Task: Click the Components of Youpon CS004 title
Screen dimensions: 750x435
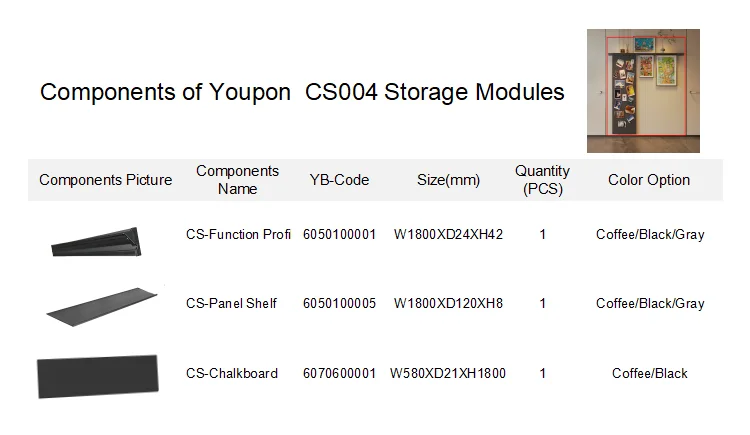Action: 302,93
